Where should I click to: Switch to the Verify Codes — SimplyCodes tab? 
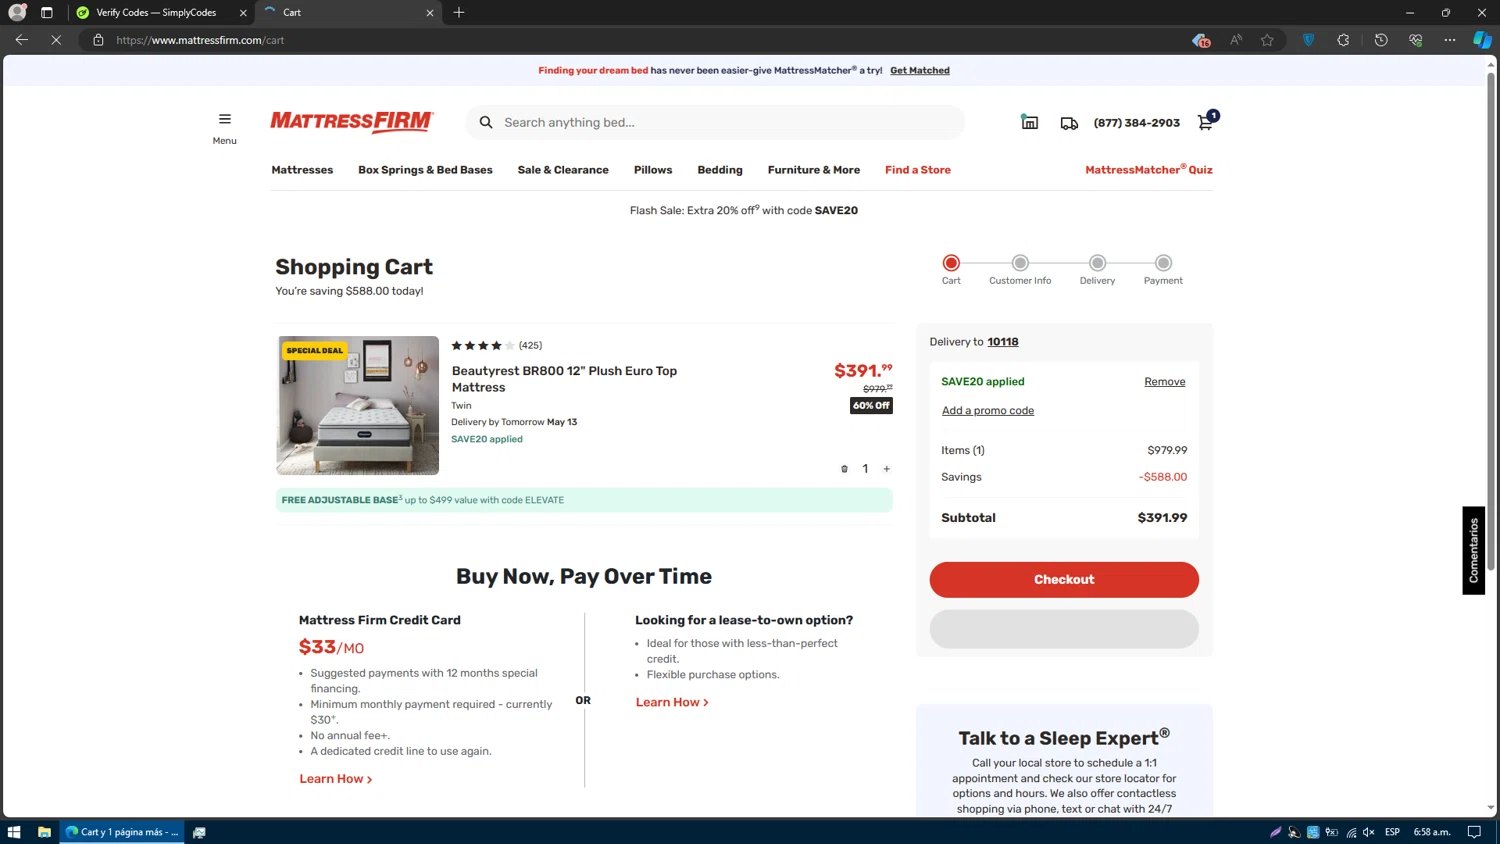[x=156, y=13]
